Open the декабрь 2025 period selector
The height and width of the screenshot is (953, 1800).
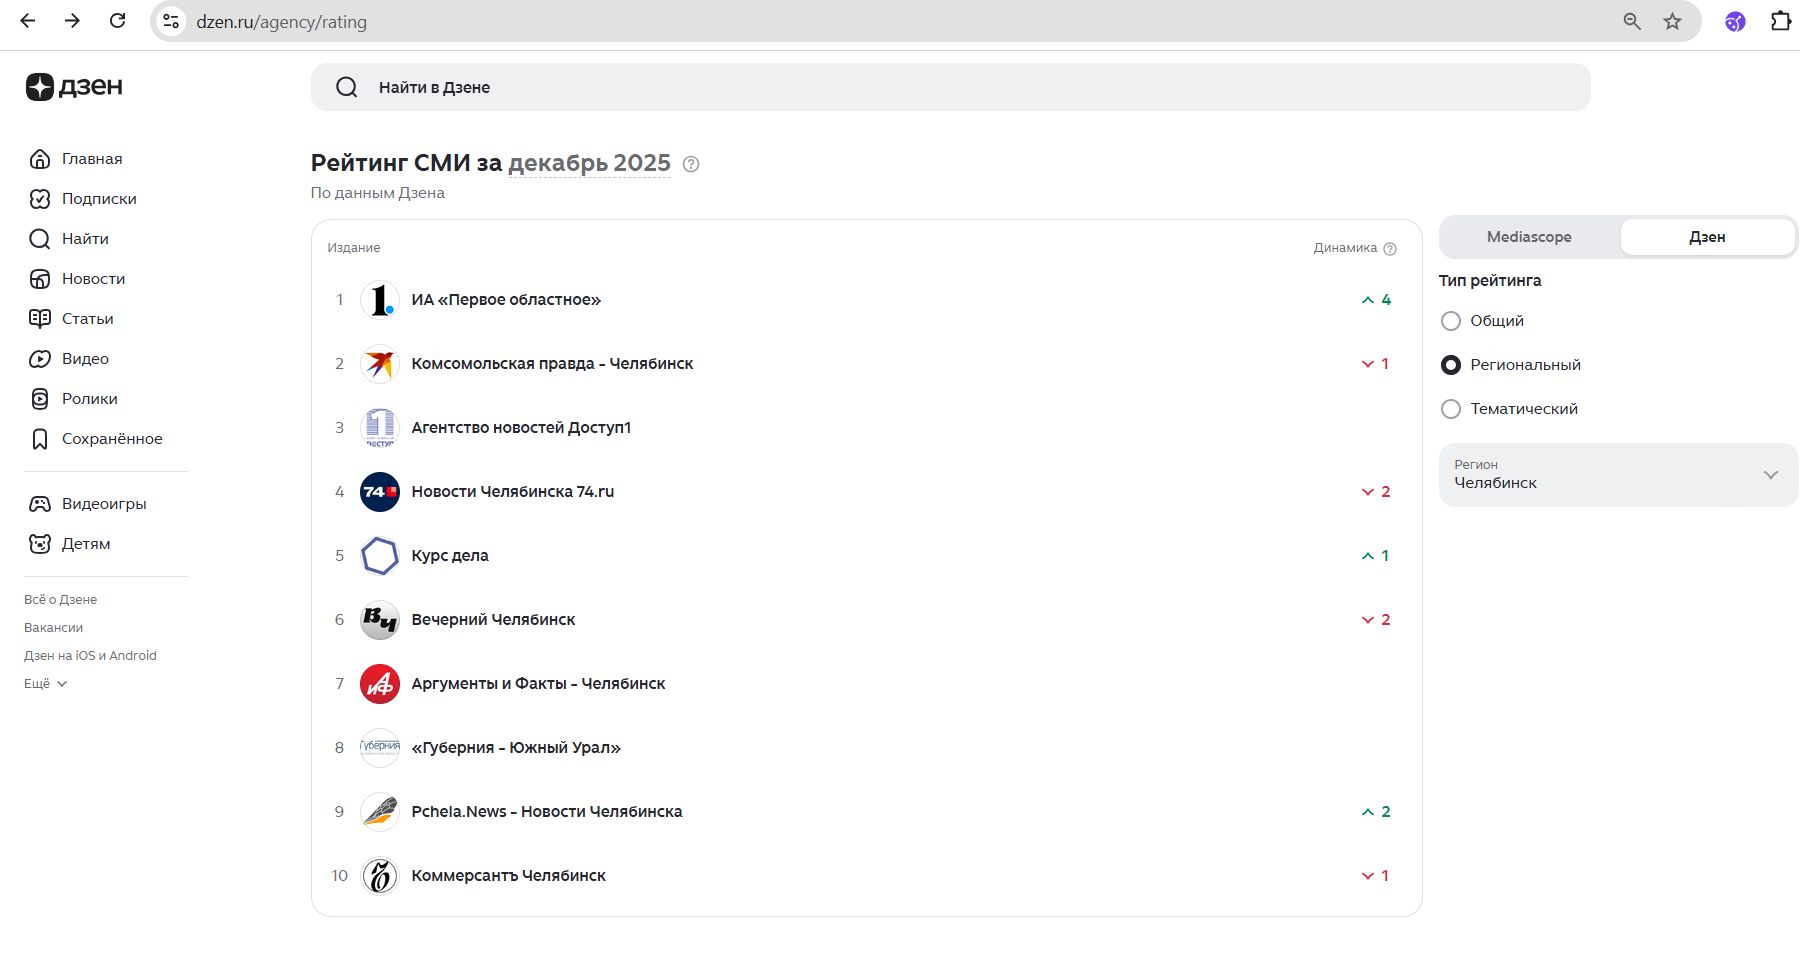tap(589, 163)
